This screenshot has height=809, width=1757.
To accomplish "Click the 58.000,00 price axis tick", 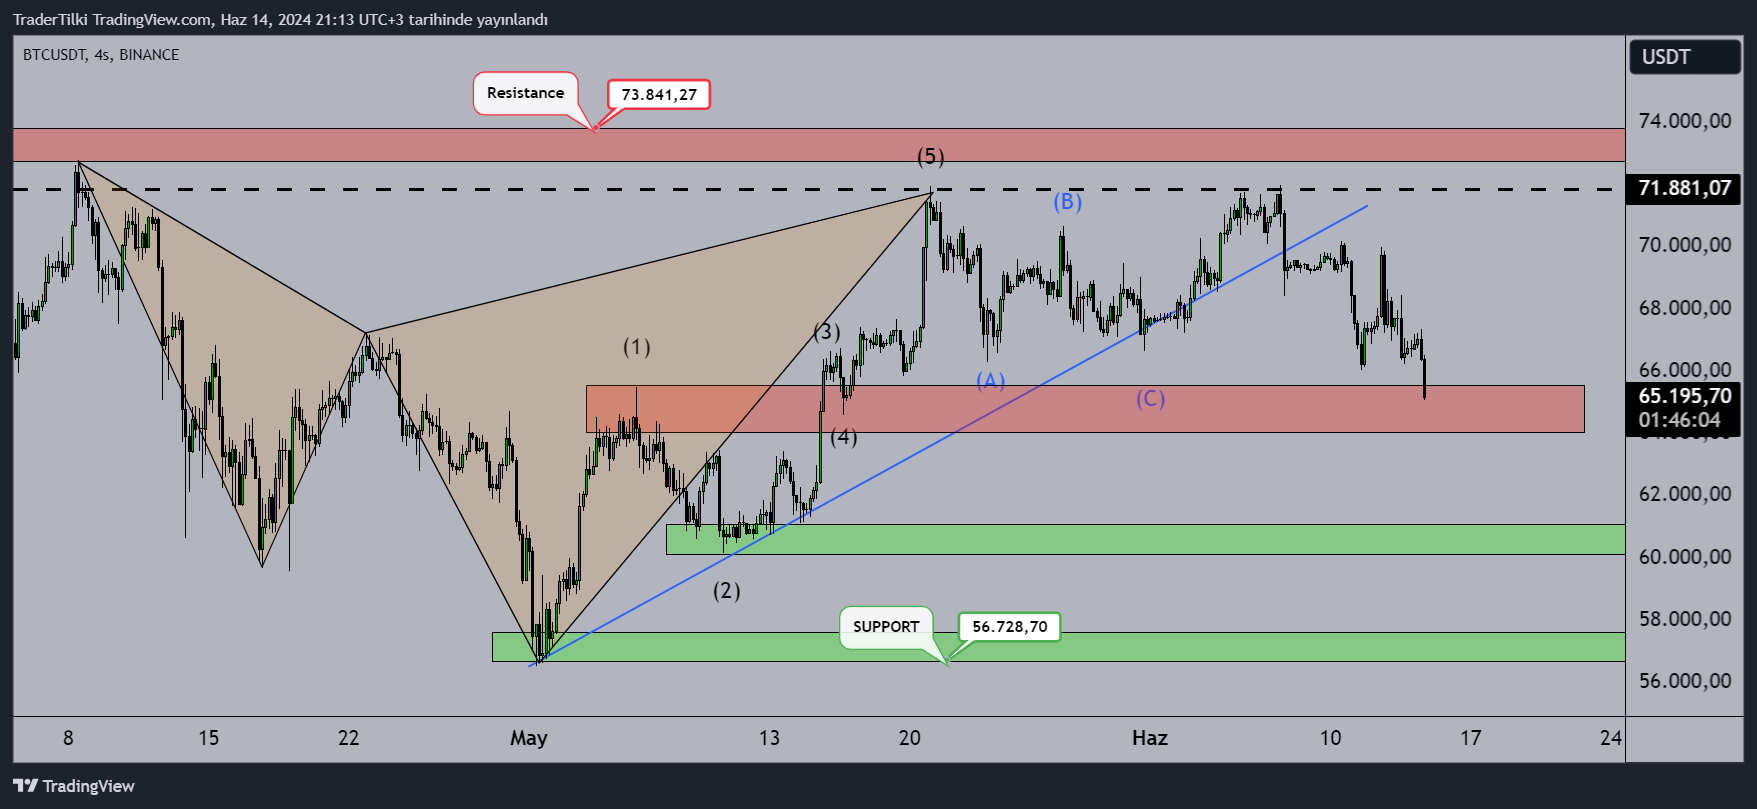I will tap(1685, 619).
